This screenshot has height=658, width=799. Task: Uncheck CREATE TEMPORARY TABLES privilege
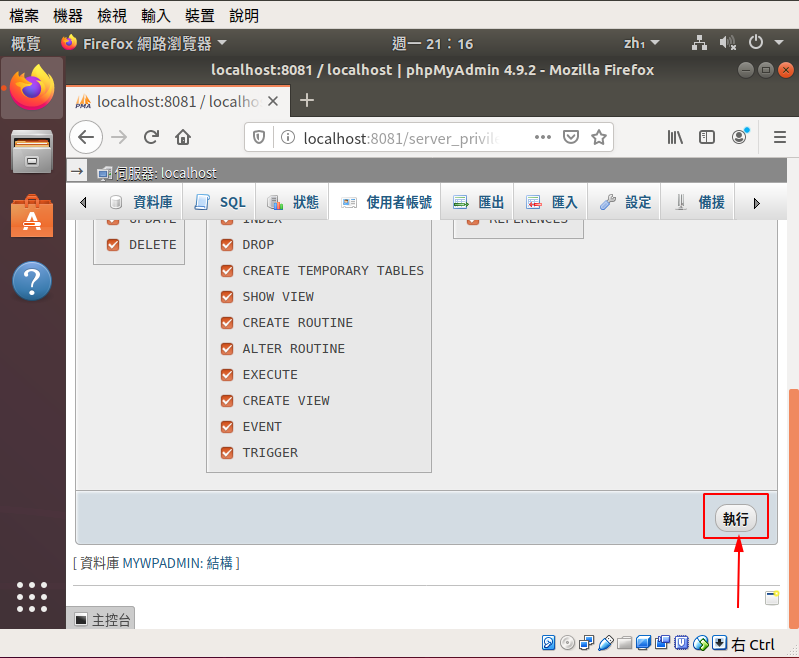point(227,271)
